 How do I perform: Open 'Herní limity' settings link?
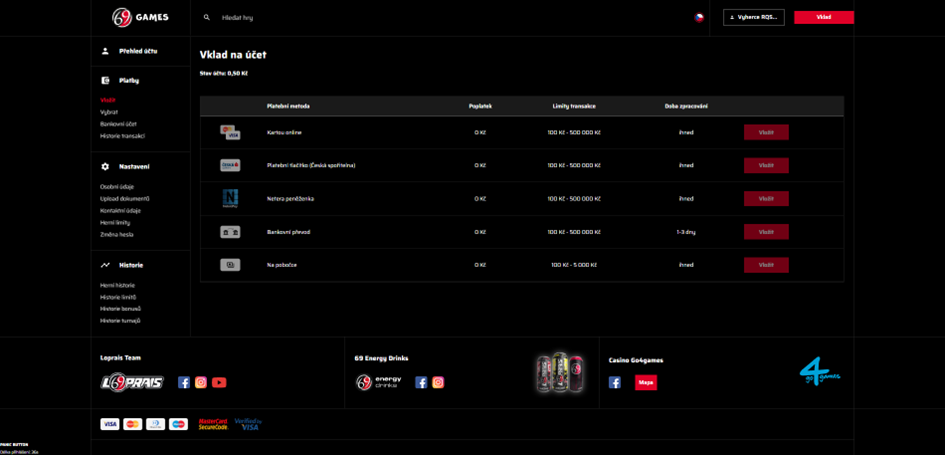115,223
